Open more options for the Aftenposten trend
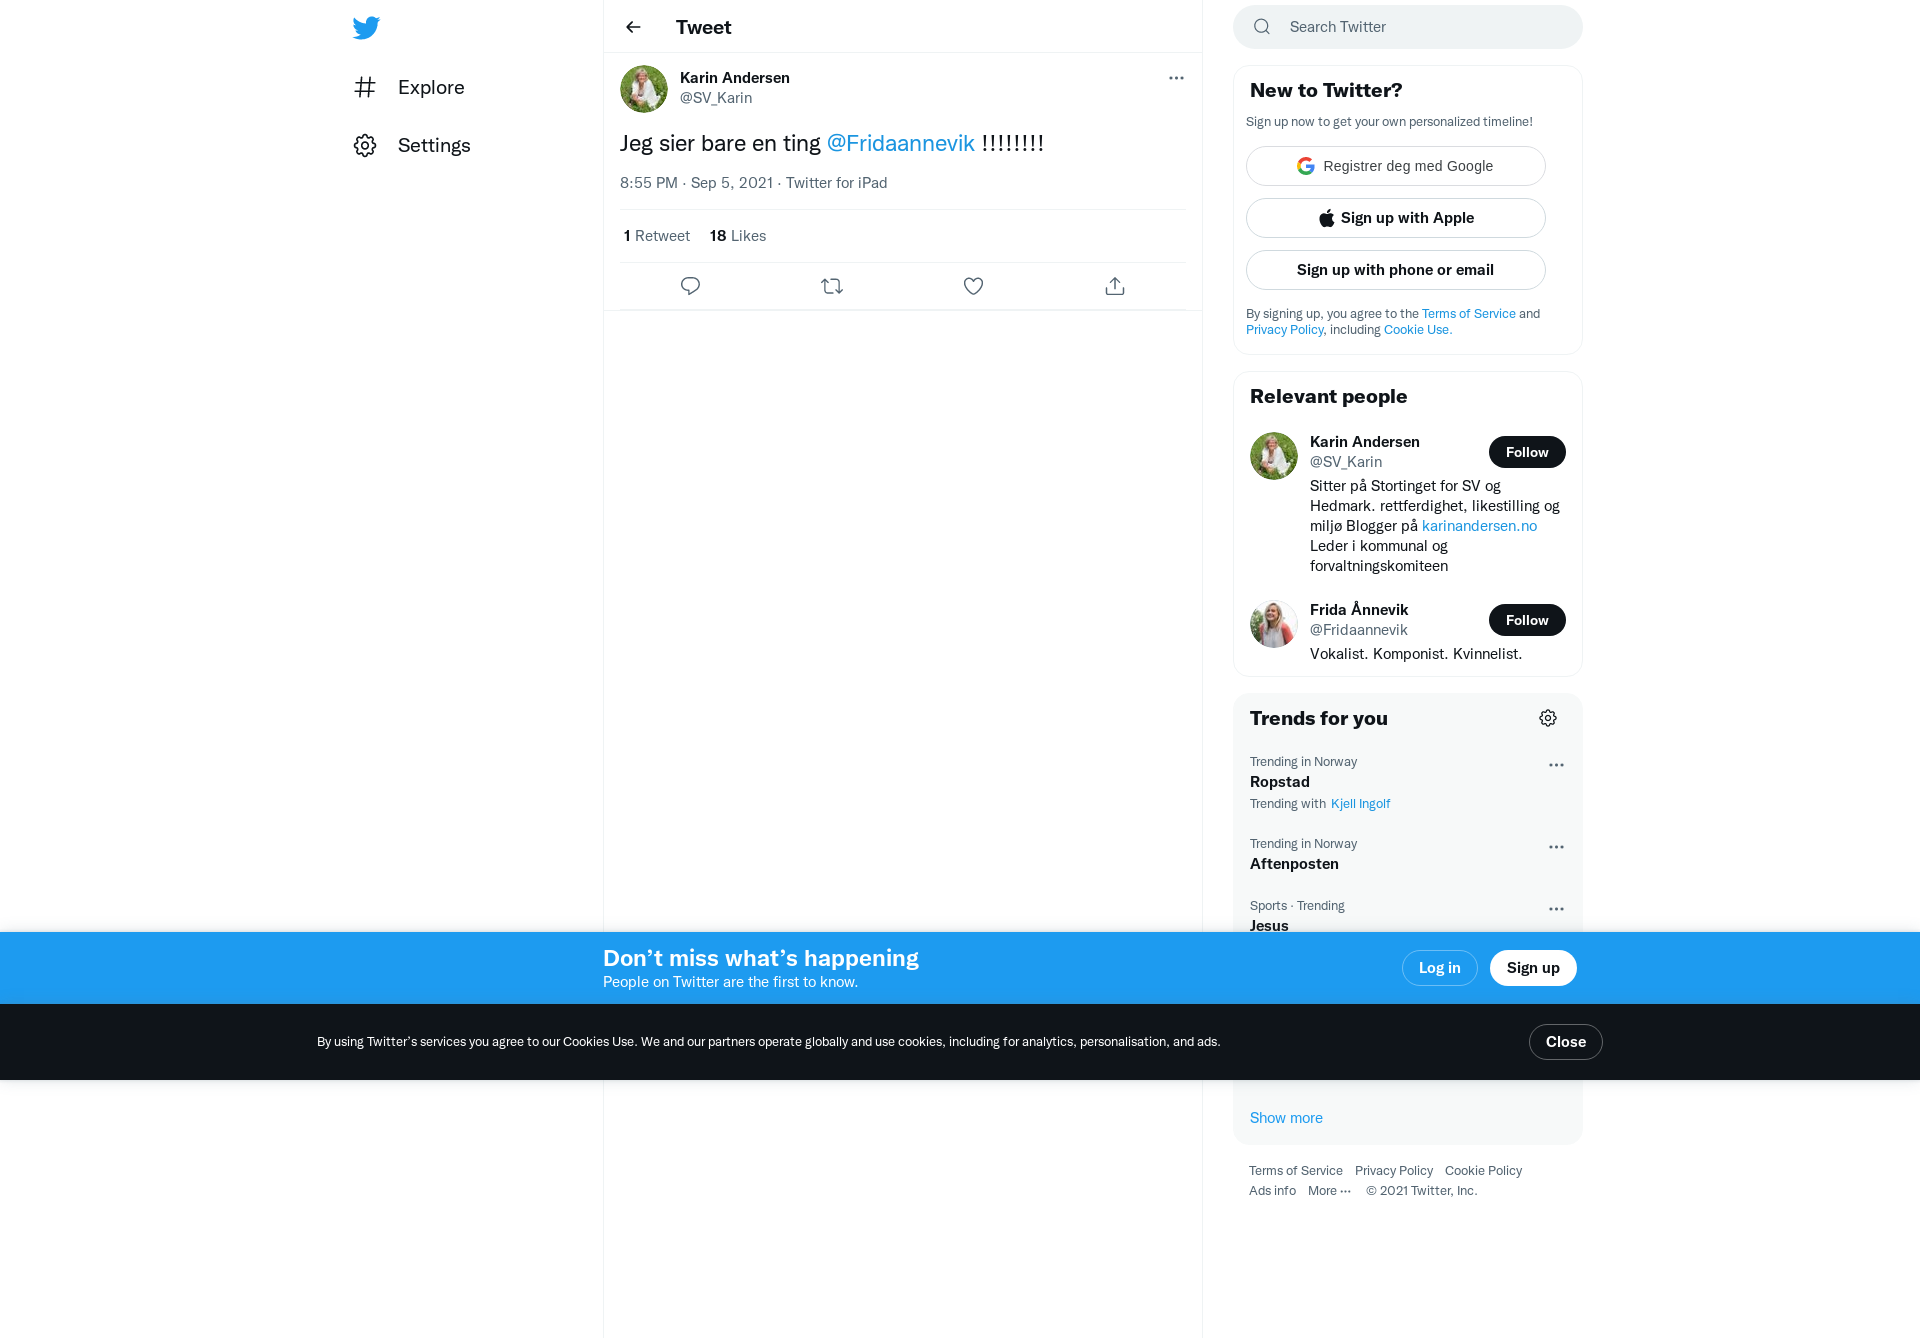This screenshot has width=1920, height=1338. click(1556, 847)
